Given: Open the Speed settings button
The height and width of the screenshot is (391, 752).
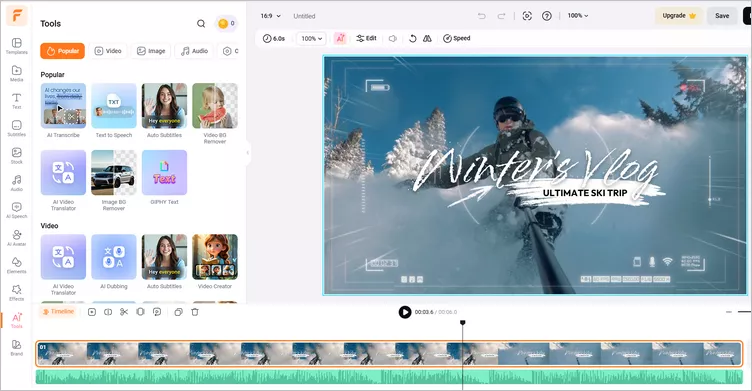Looking at the screenshot, I should pyautogui.click(x=457, y=38).
